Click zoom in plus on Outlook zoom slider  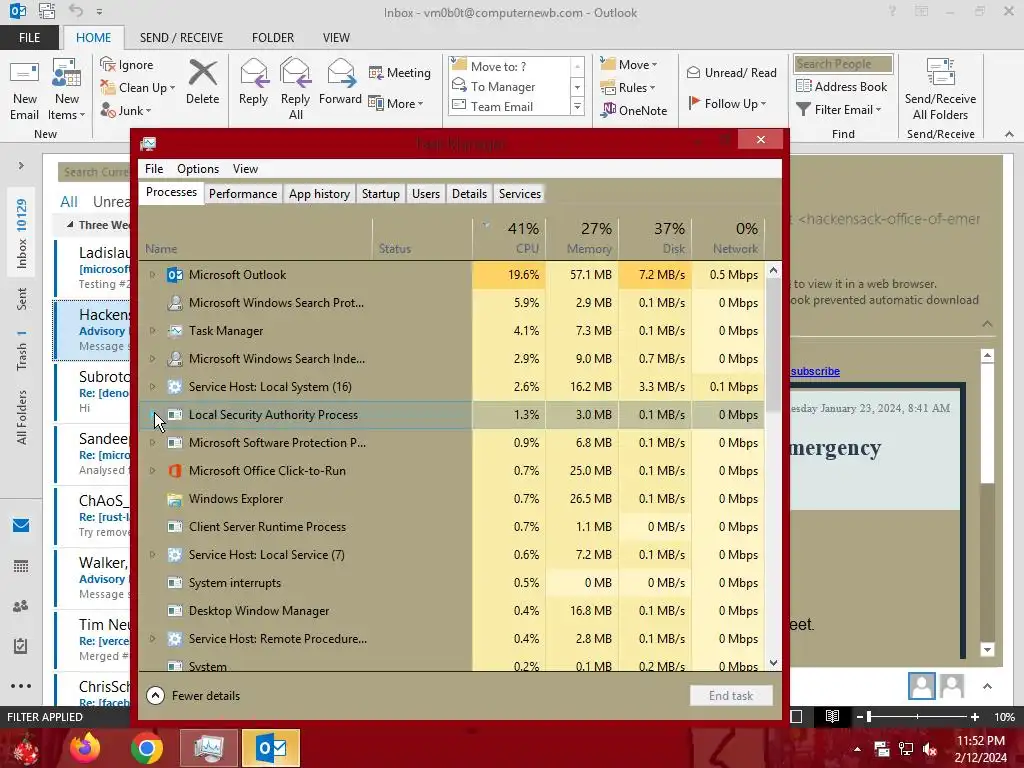click(x=974, y=716)
